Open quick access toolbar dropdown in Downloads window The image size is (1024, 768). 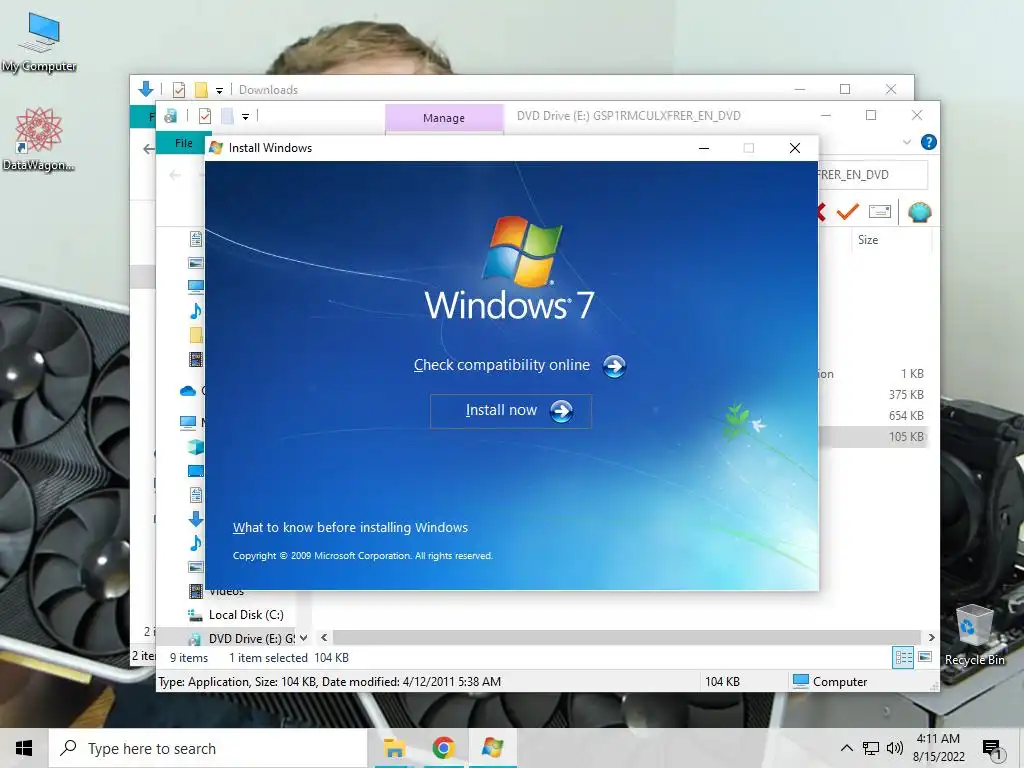pos(219,90)
